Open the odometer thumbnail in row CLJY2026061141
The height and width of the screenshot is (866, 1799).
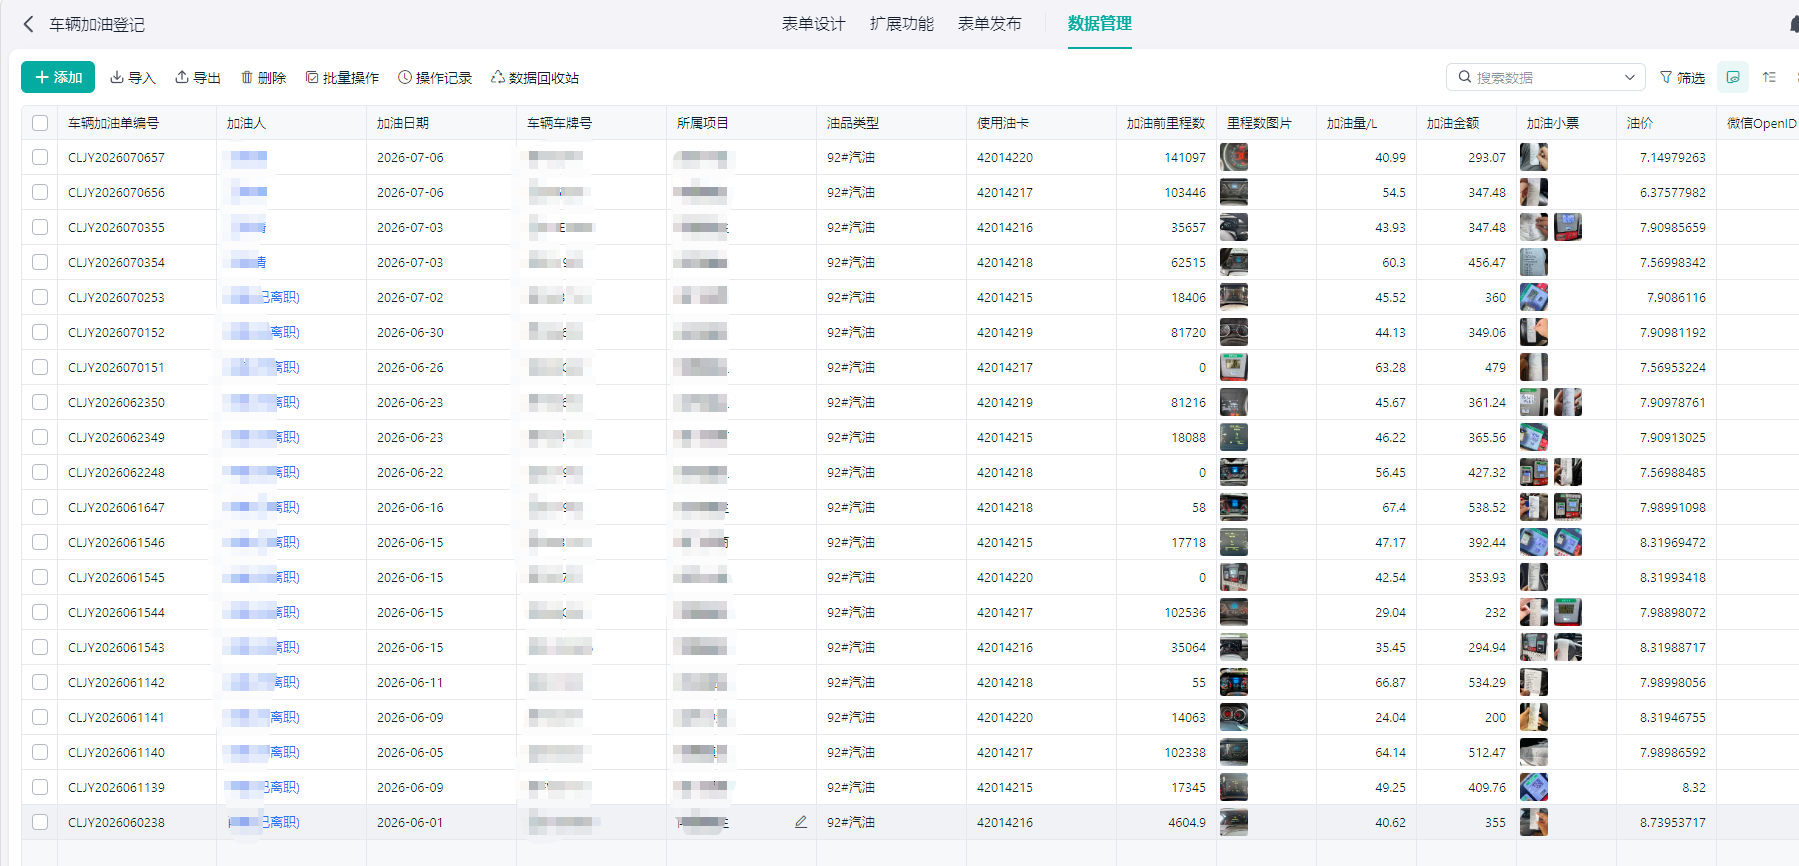pyautogui.click(x=1234, y=717)
